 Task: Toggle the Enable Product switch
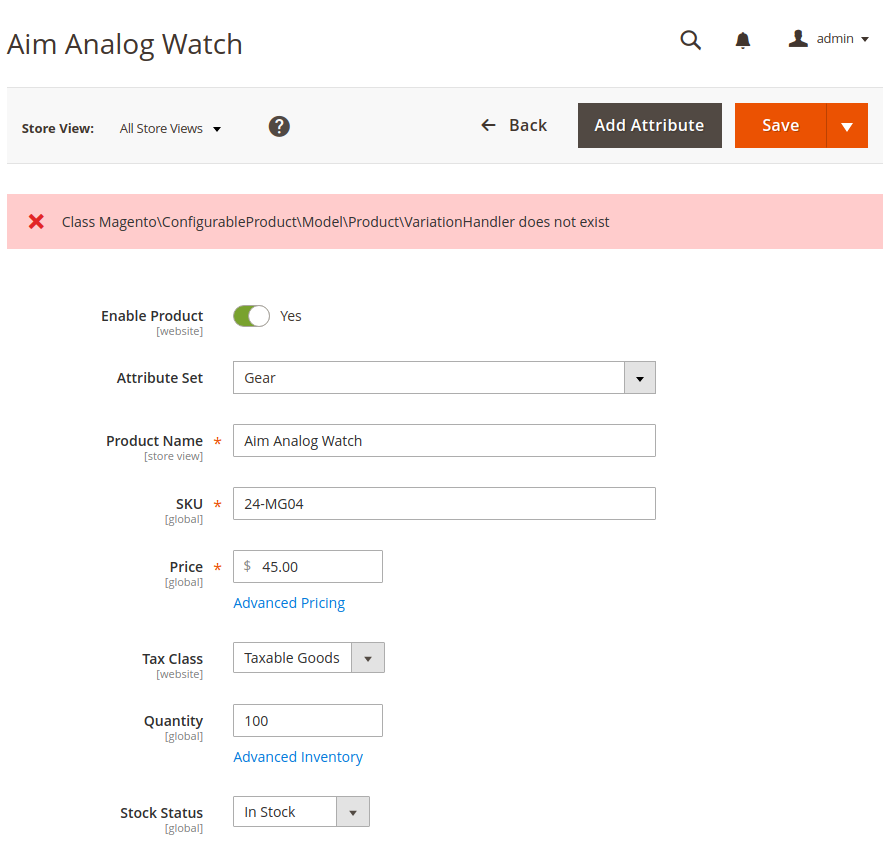click(251, 316)
